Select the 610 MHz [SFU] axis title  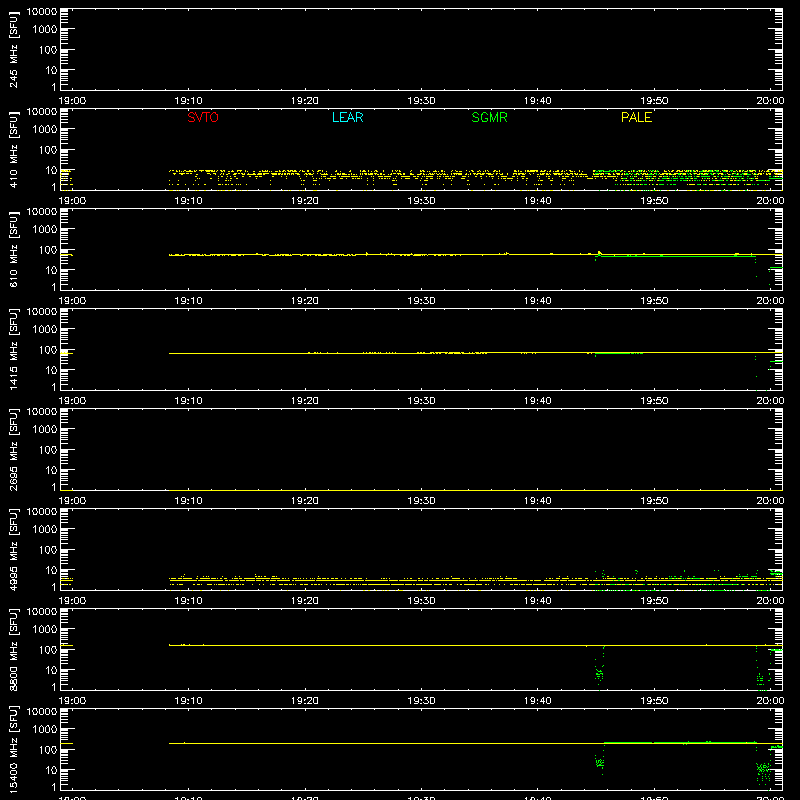pyautogui.click(x=14, y=250)
